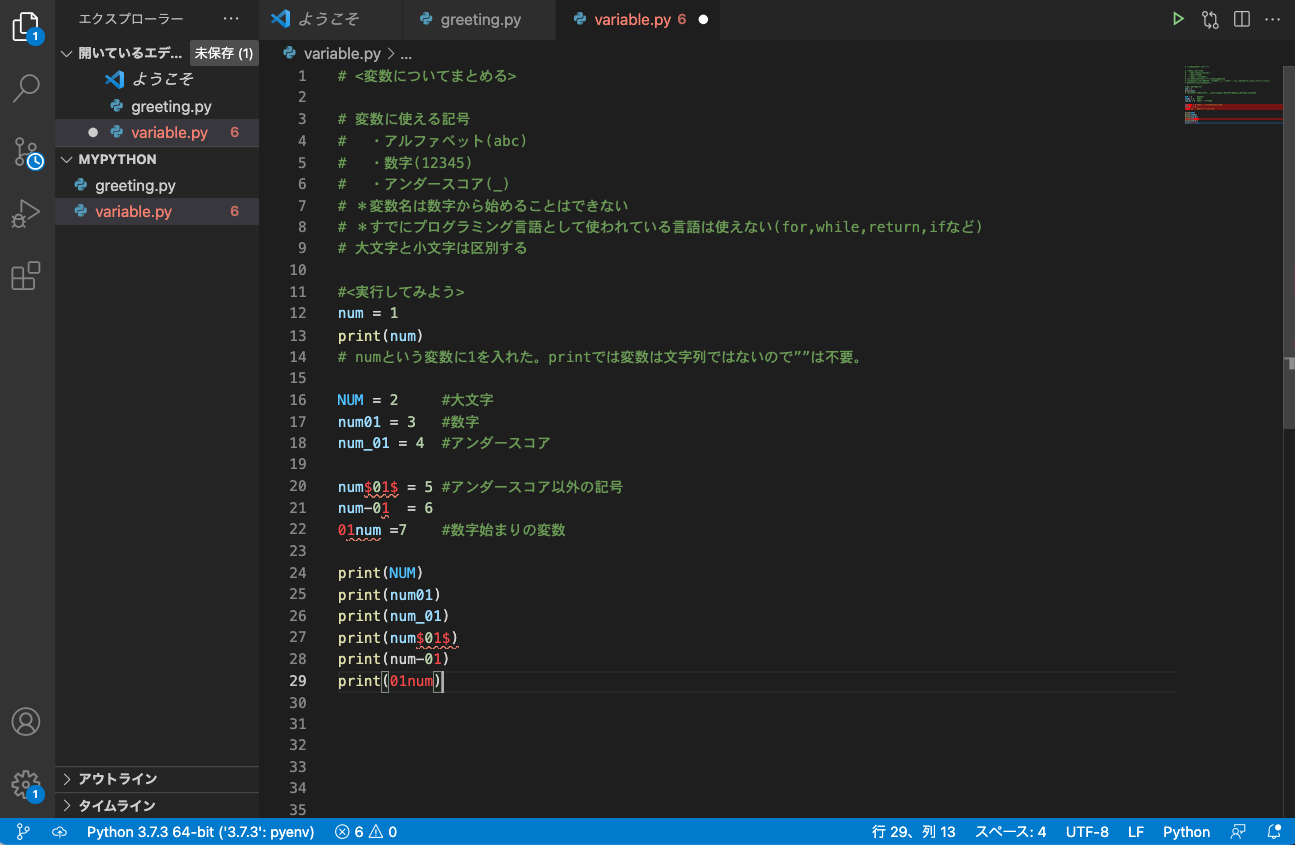1295x845 pixels.
Task: Click the breadcrumb chevron after variable.py
Action: (x=391, y=54)
